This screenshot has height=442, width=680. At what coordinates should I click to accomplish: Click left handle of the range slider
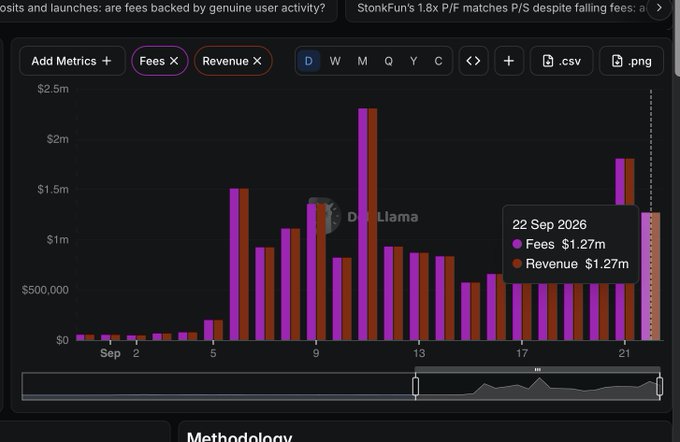click(x=415, y=386)
